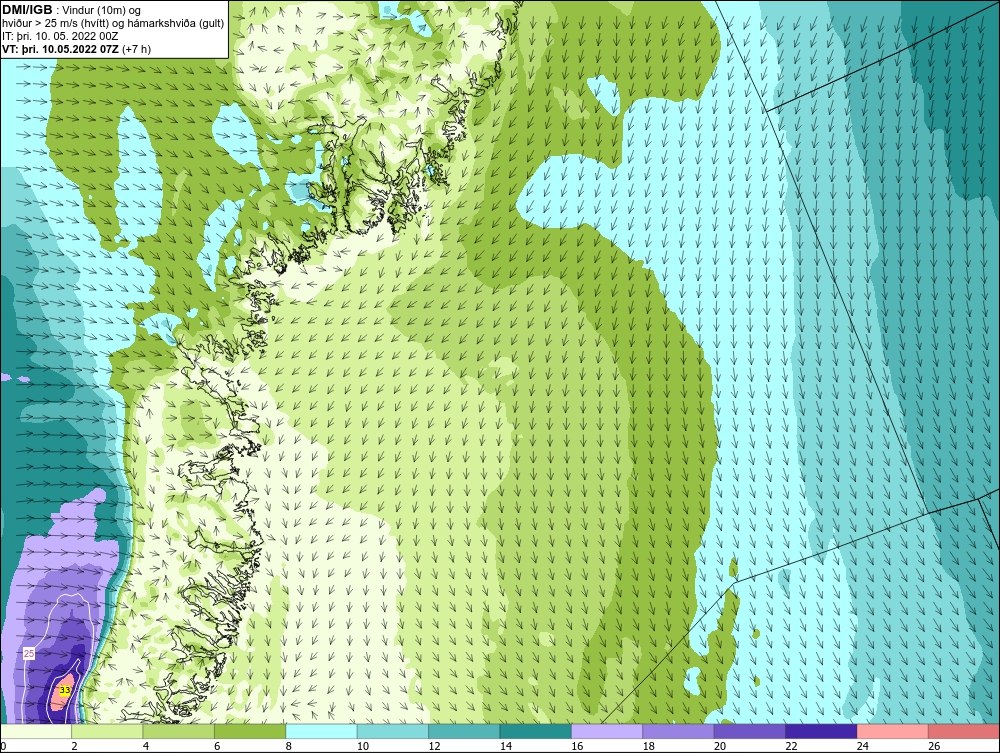Click the 8-10 m/s light cyan legend swatch

tap(321, 731)
